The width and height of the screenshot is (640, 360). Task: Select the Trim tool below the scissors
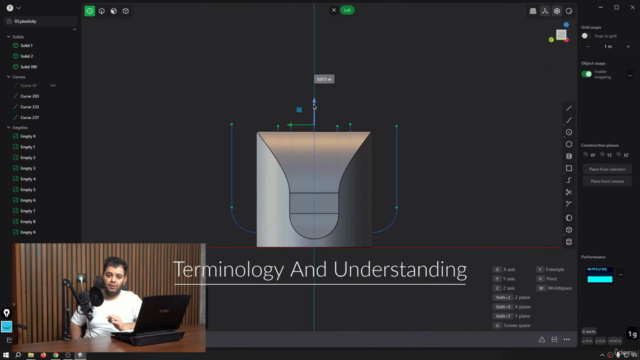(x=569, y=204)
